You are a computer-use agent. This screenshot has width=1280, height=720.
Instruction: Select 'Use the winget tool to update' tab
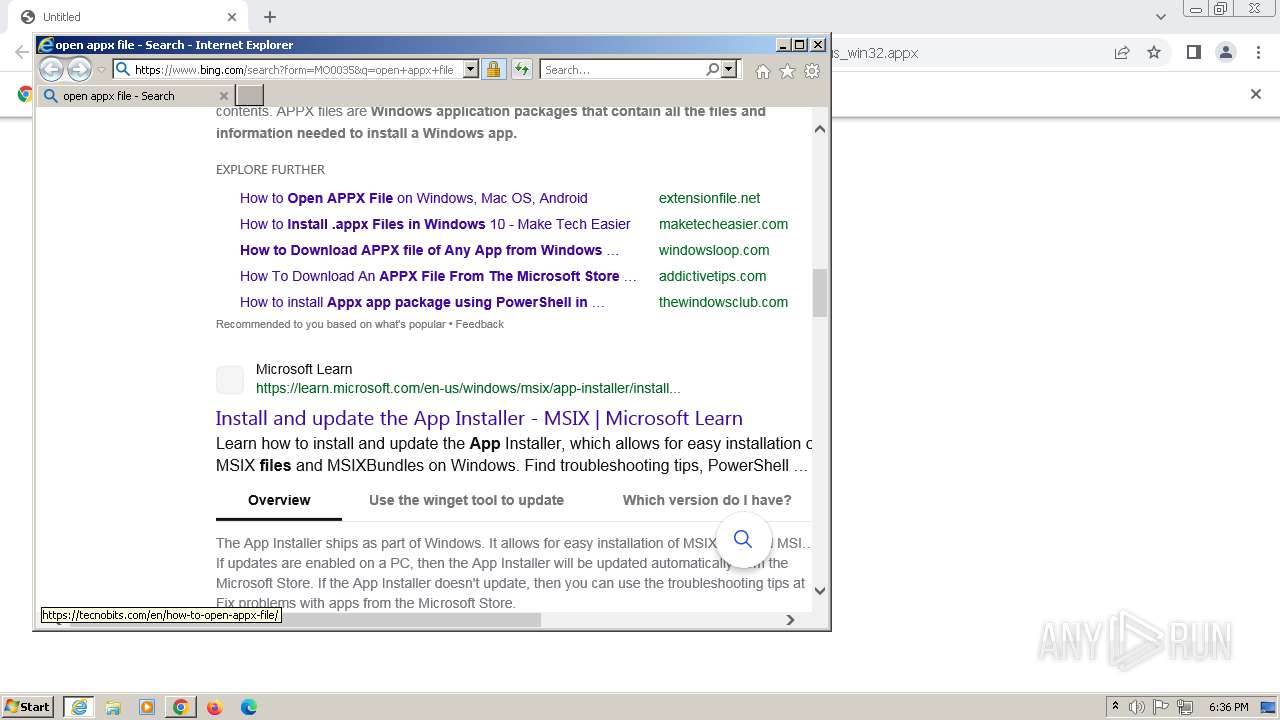click(x=466, y=500)
